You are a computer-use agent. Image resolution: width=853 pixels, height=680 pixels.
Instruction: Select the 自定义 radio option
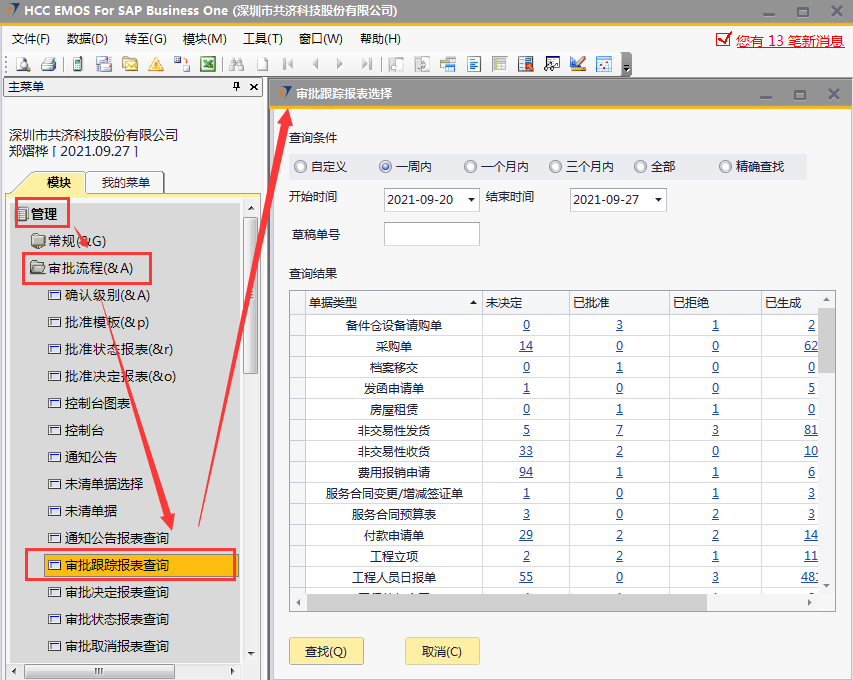coord(300,167)
